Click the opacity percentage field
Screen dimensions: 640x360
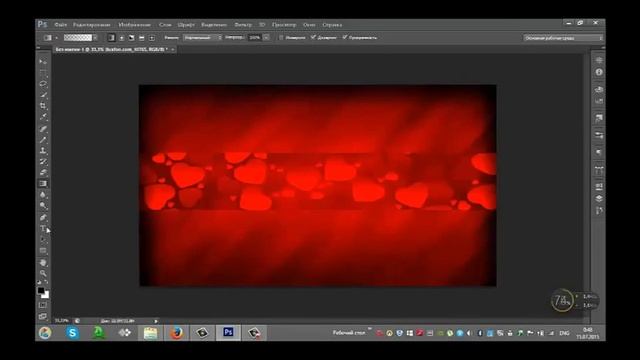[x=255, y=38]
